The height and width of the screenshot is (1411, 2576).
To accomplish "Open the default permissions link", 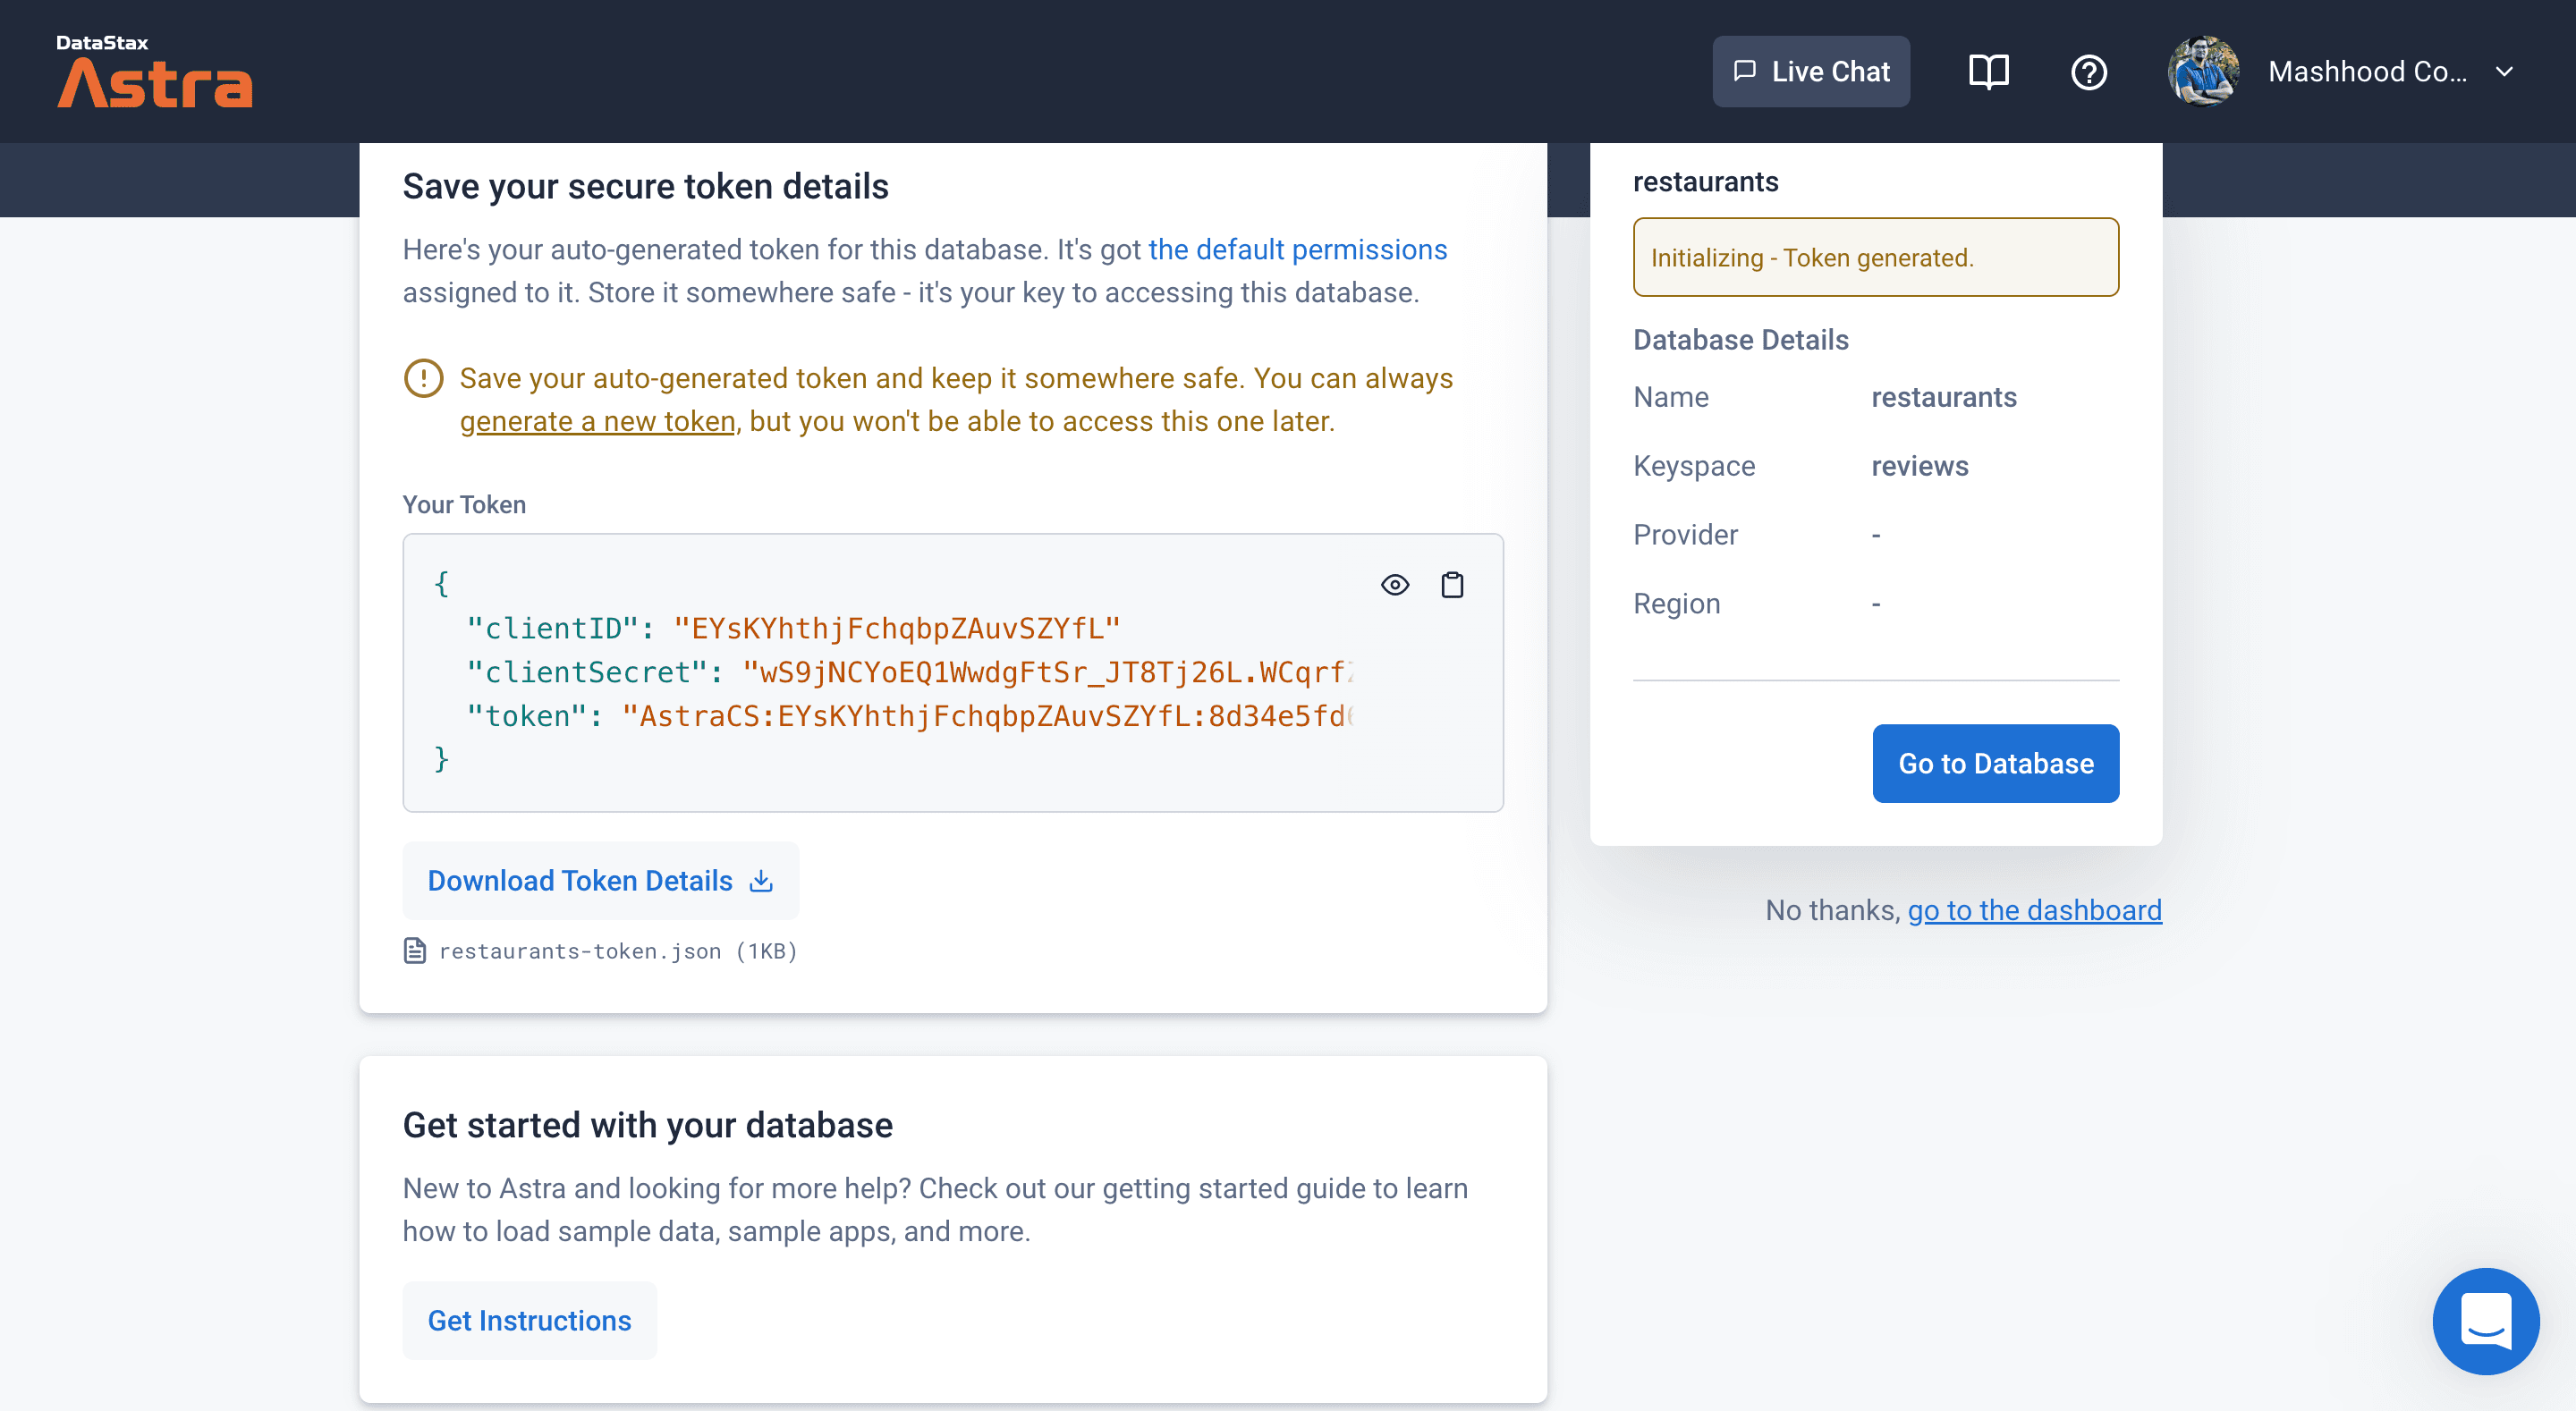I will 1297,249.
